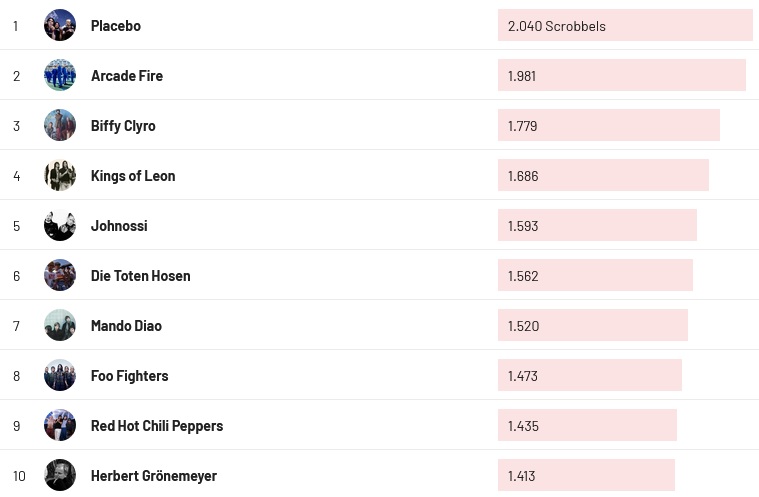Image resolution: width=759 pixels, height=497 pixels.
Task: Open the 1.562 scrobble count bar
Action: click(595, 276)
